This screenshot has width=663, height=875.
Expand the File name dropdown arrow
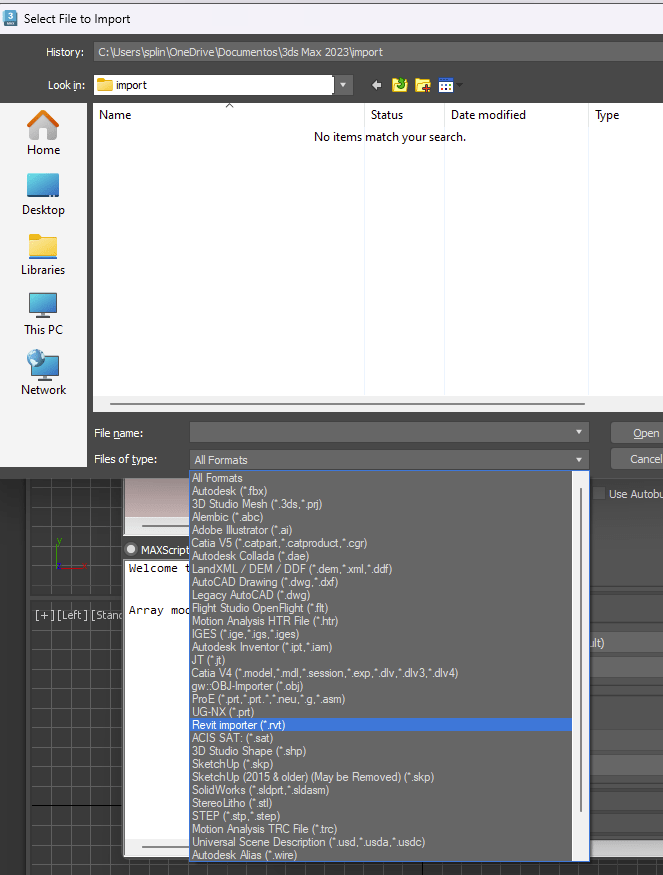579,432
